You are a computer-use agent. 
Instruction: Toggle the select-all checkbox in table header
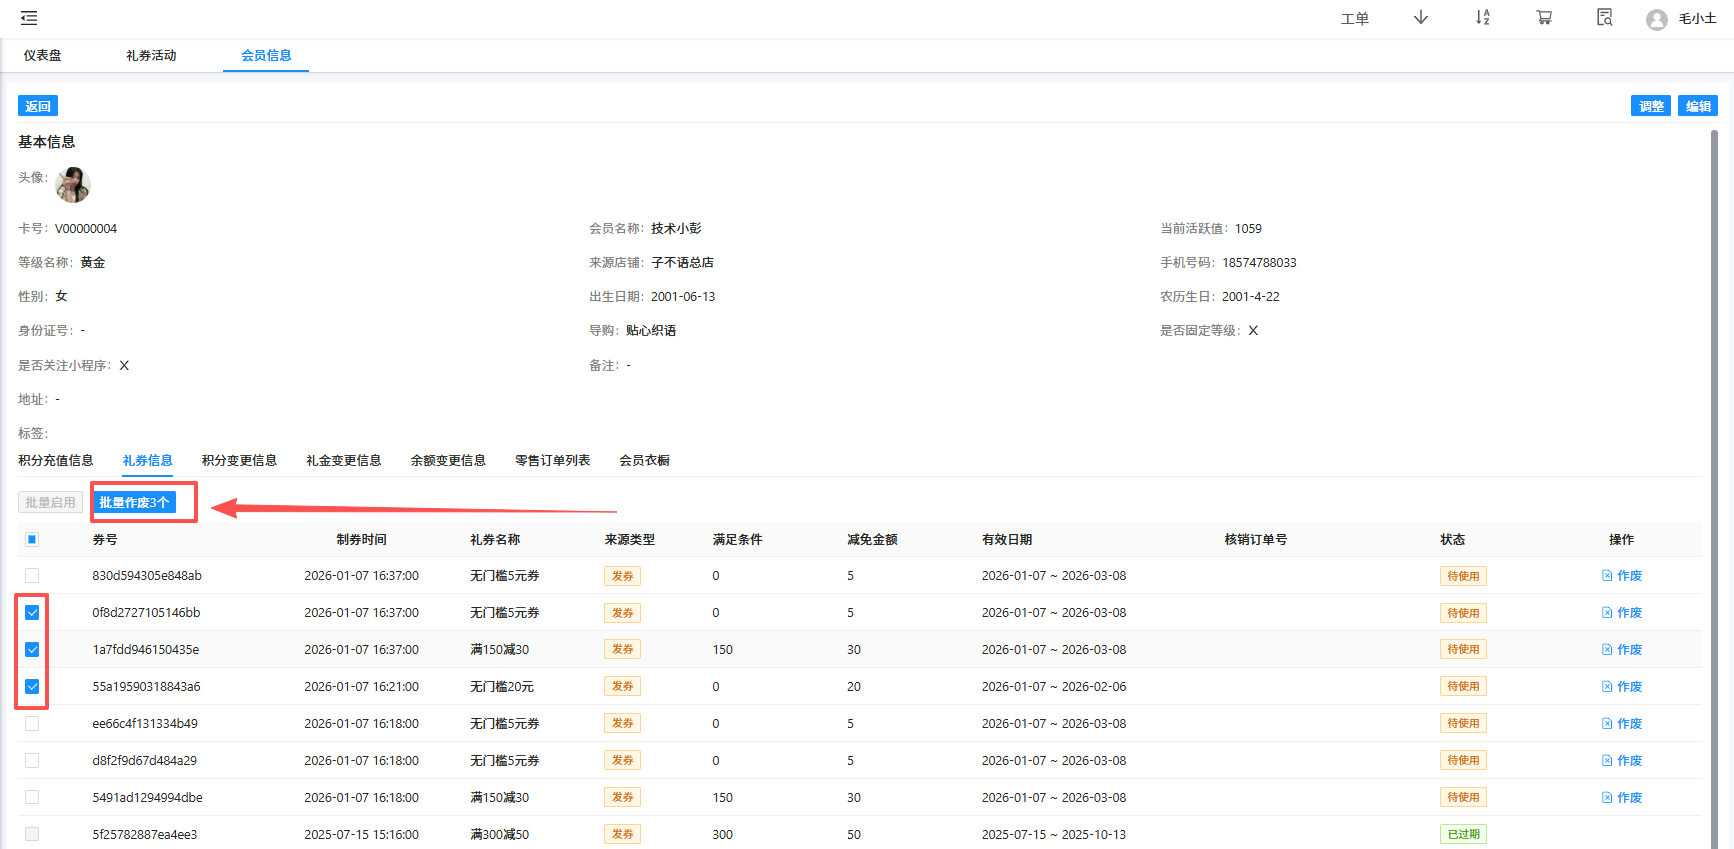coord(32,540)
